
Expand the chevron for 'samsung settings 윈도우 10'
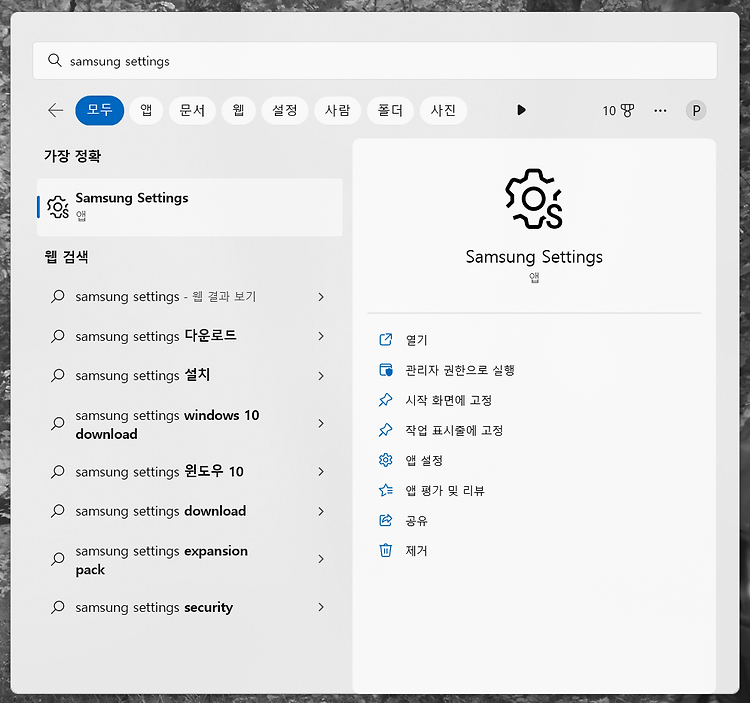pyautogui.click(x=321, y=472)
